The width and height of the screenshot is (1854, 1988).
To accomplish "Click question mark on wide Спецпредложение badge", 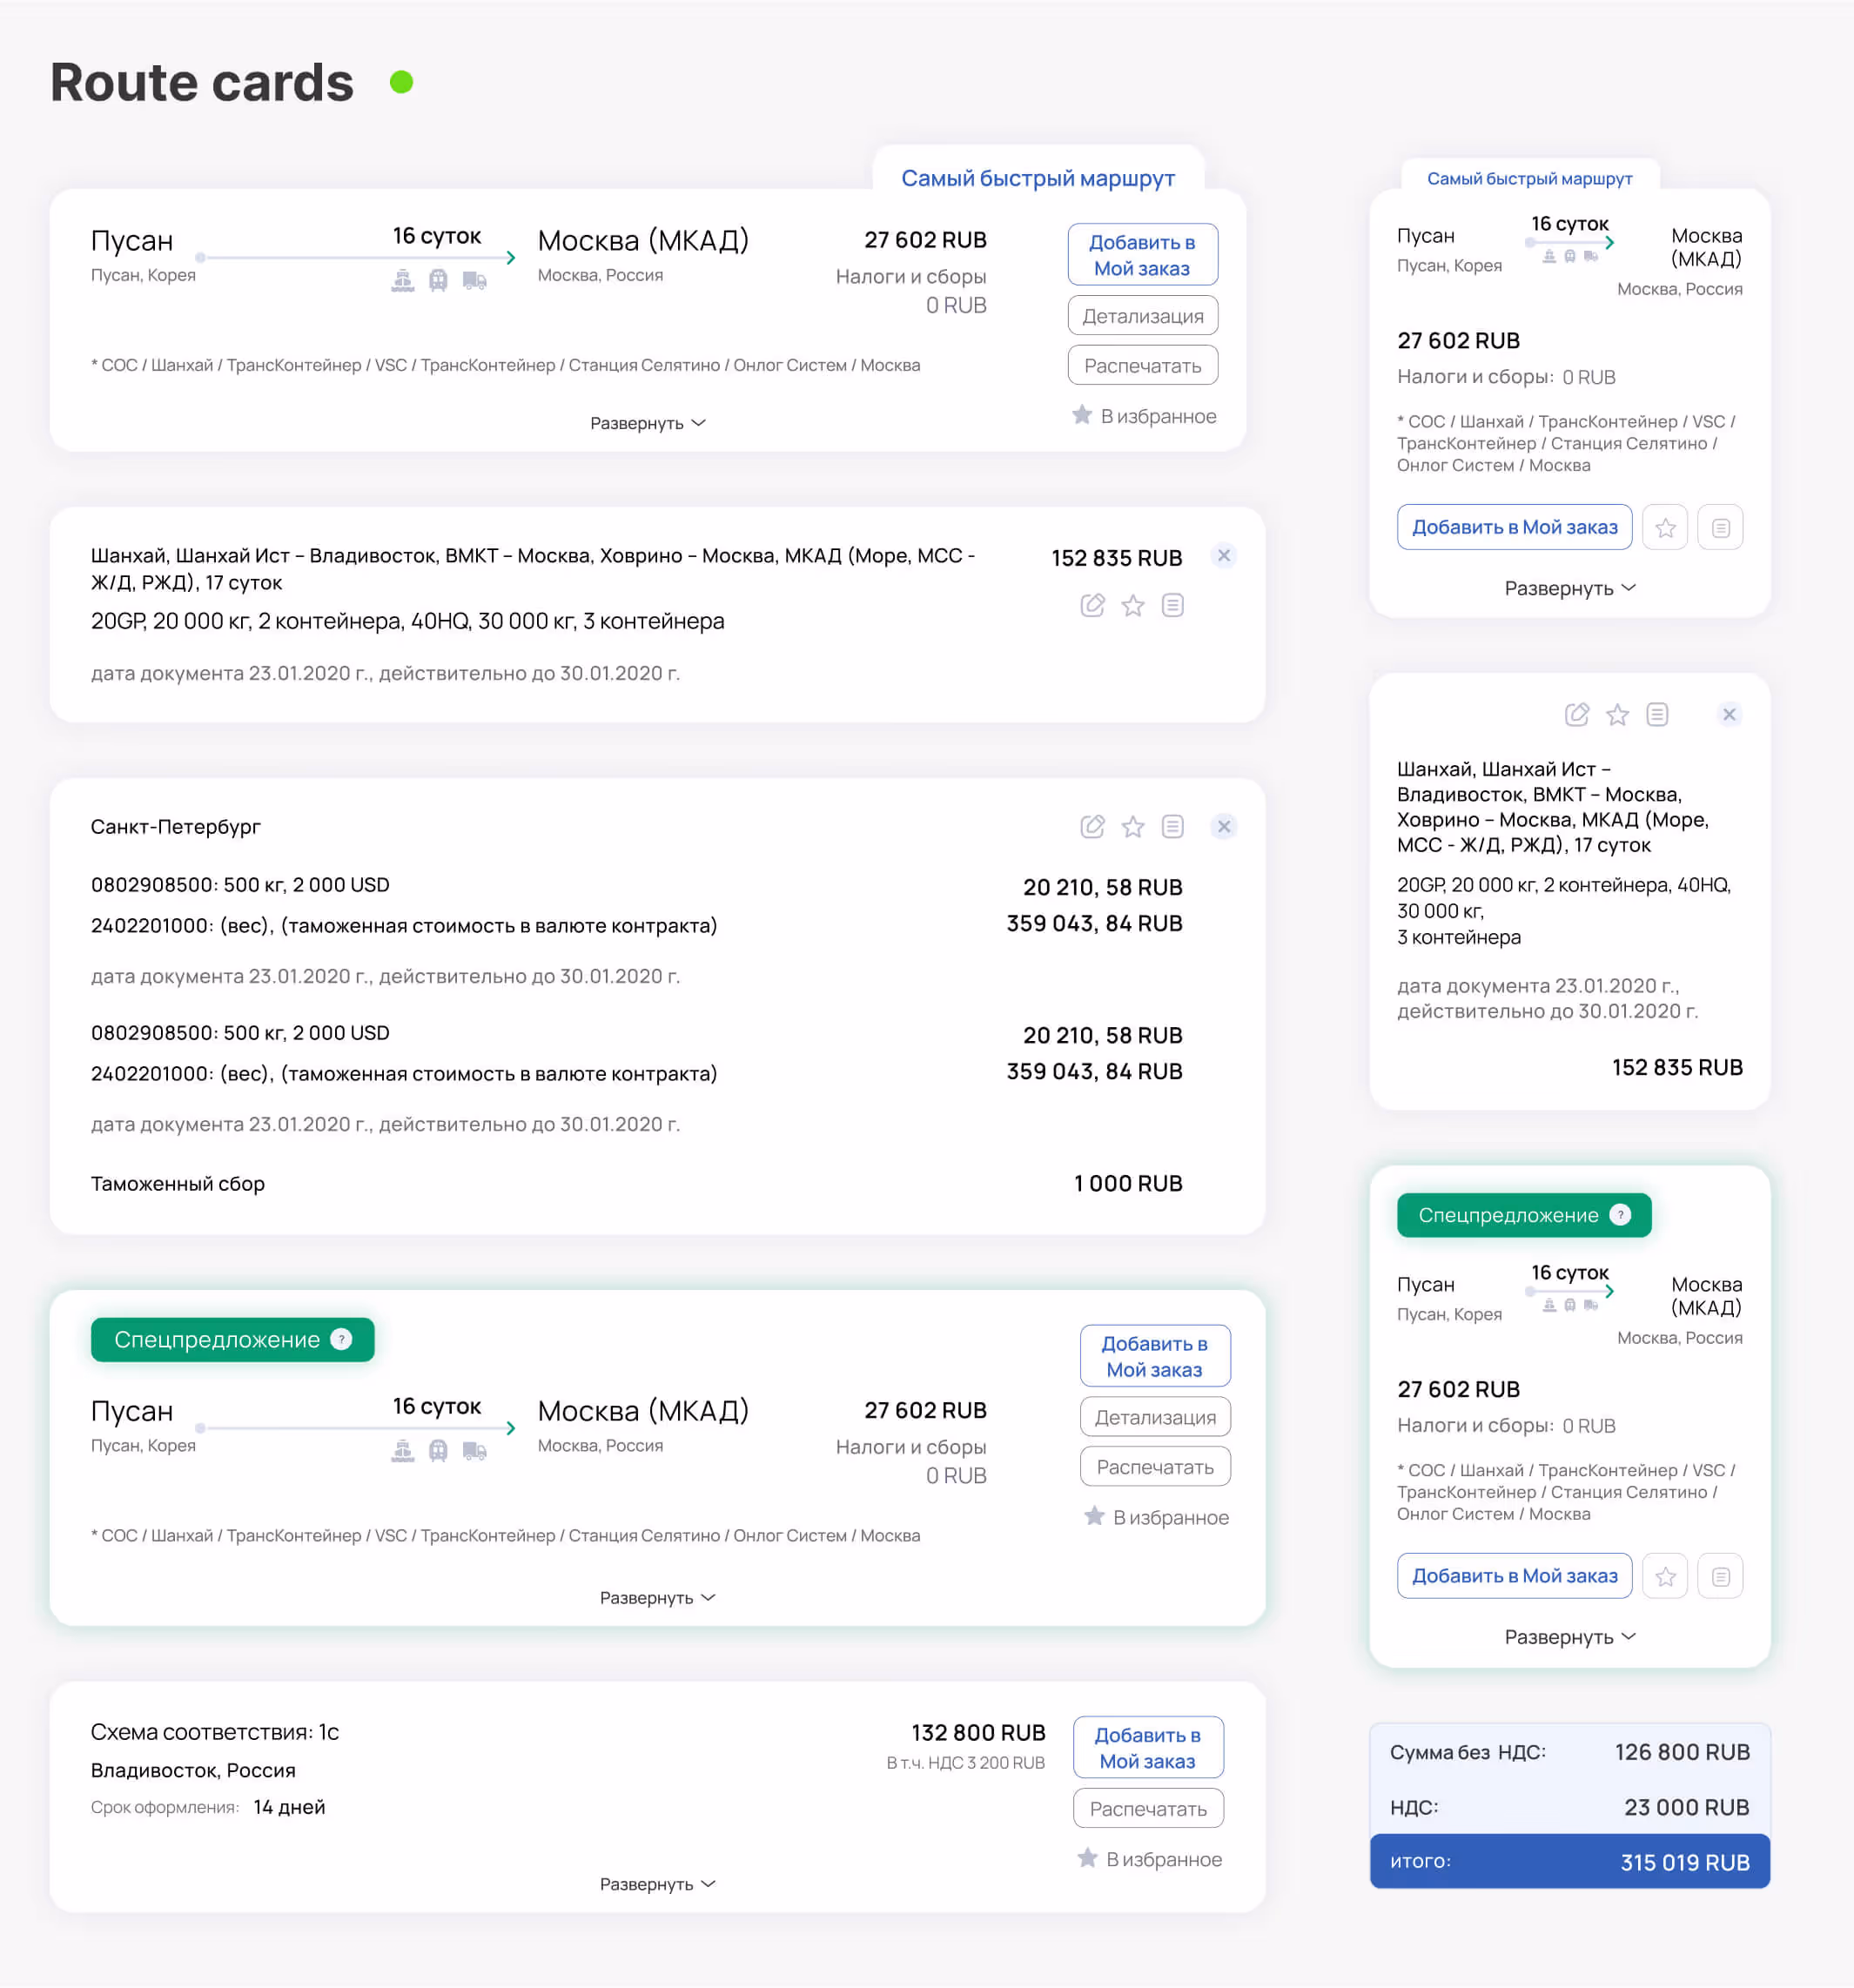I will [x=341, y=1339].
